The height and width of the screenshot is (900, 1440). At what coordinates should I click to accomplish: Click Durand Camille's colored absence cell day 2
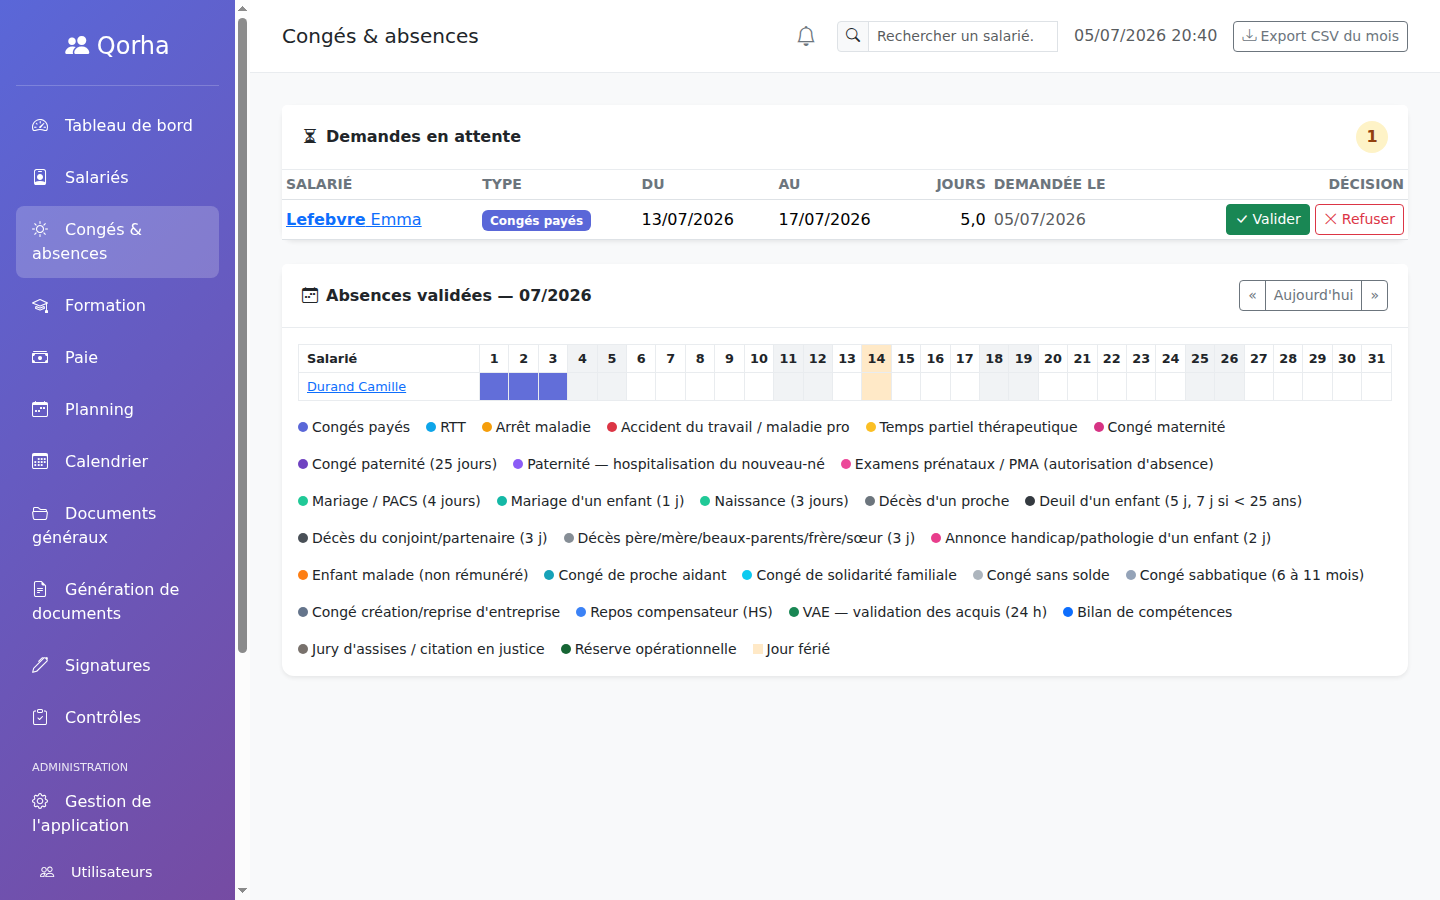(x=523, y=387)
